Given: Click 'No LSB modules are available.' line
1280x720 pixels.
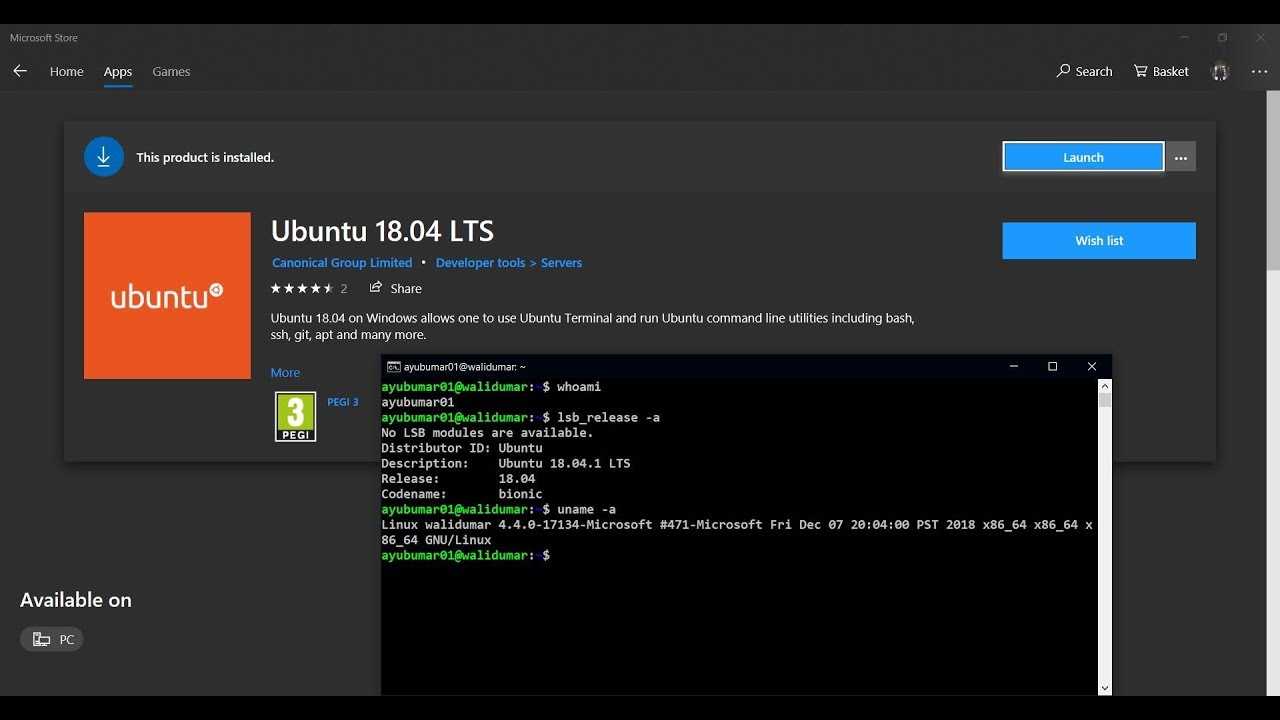Looking at the screenshot, I should pyautogui.click(x=487, y=433).
